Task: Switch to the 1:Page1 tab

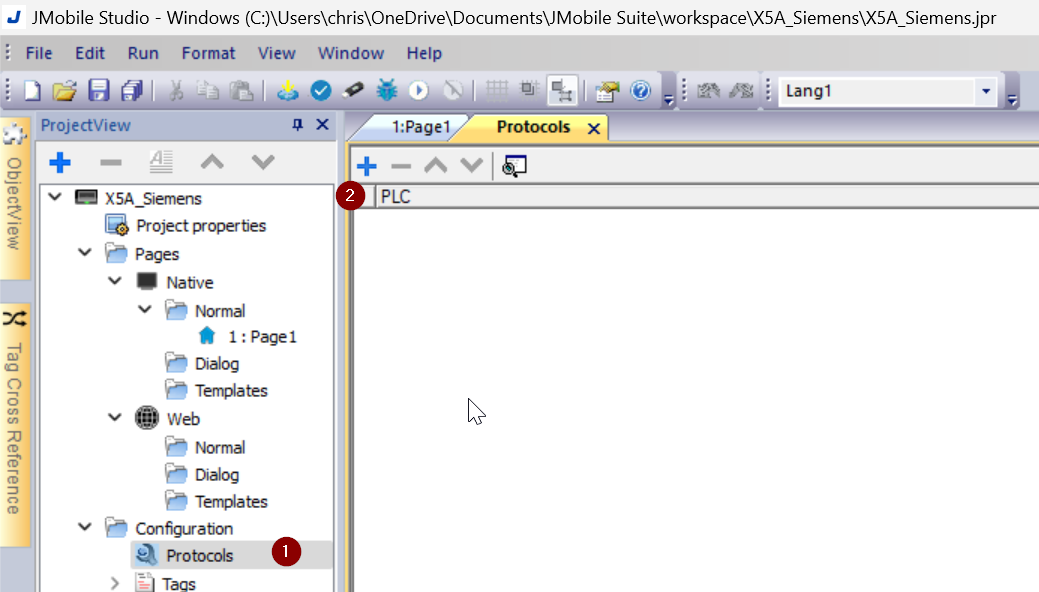Action: point(420,127)
